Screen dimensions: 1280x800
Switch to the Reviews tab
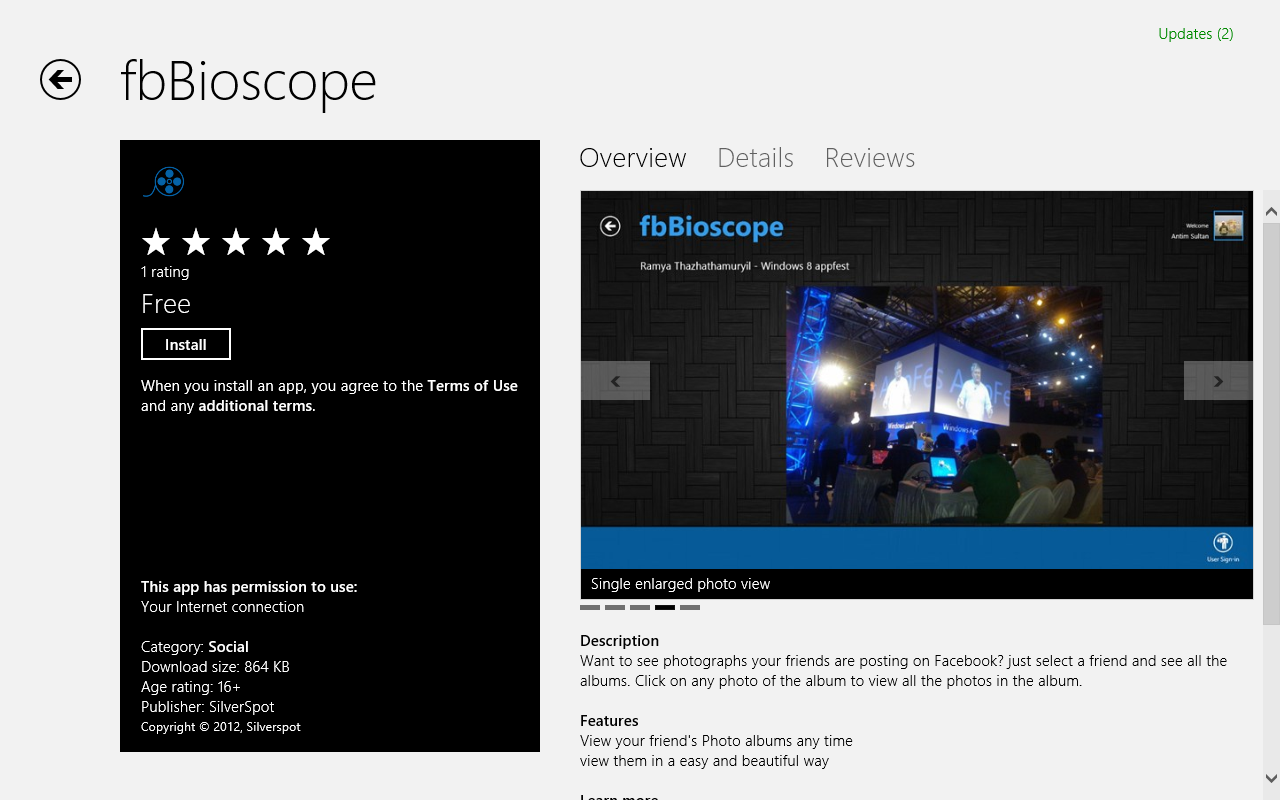(870, 158)
